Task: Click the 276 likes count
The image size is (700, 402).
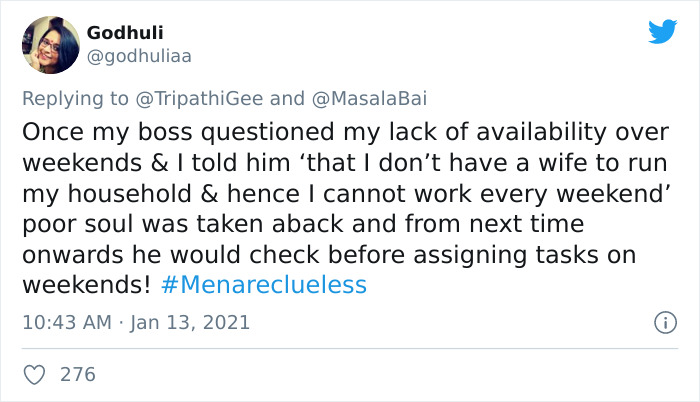Action: click(x=78, y=374)
